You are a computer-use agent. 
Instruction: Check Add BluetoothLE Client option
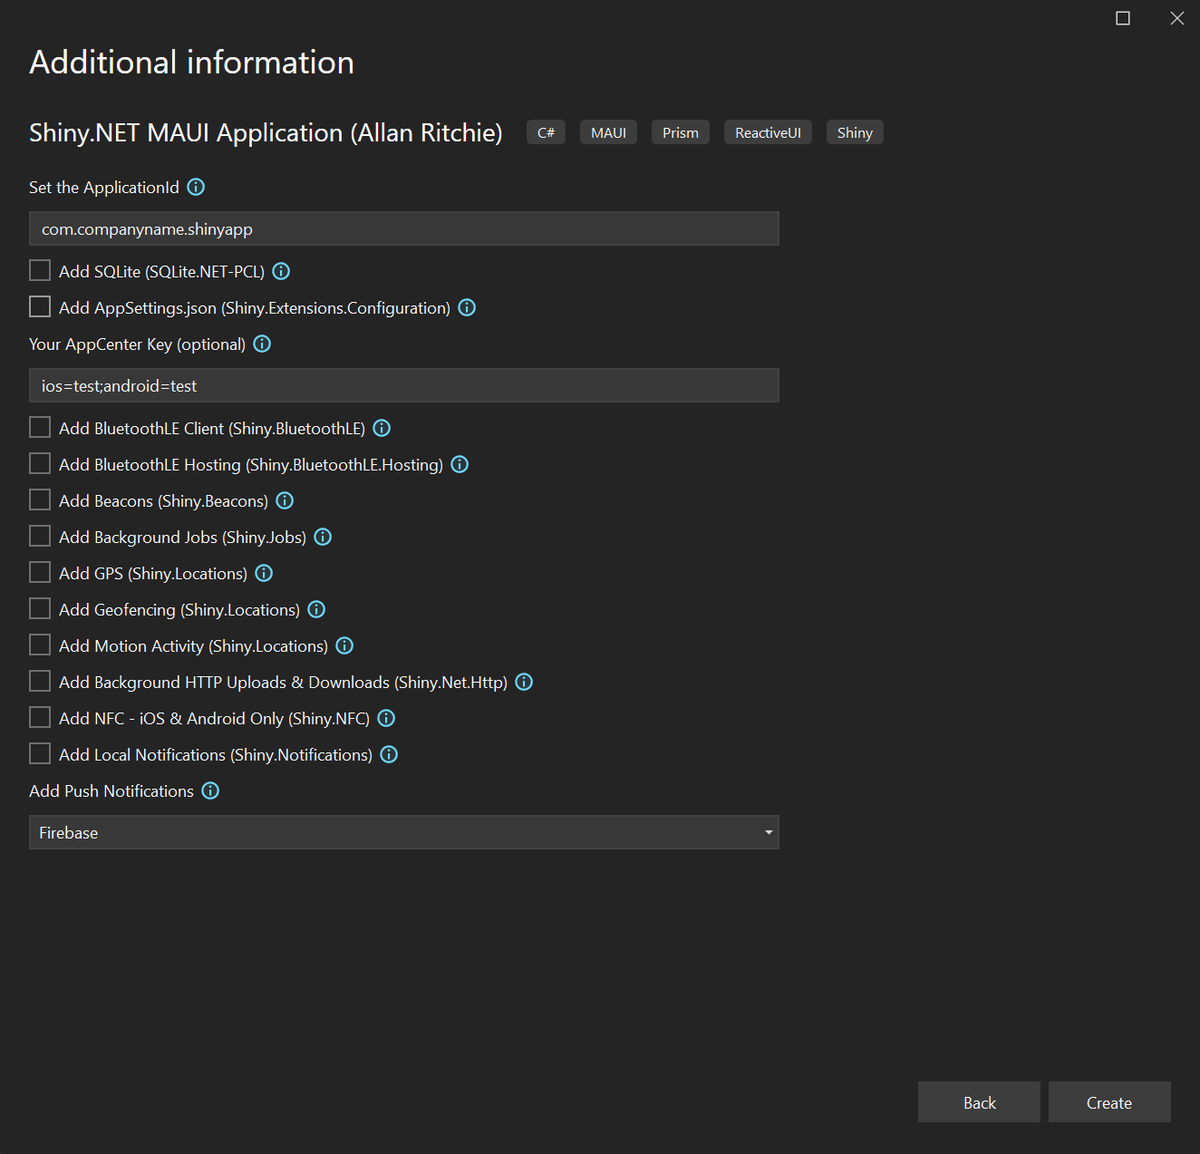tap(40, 428)
